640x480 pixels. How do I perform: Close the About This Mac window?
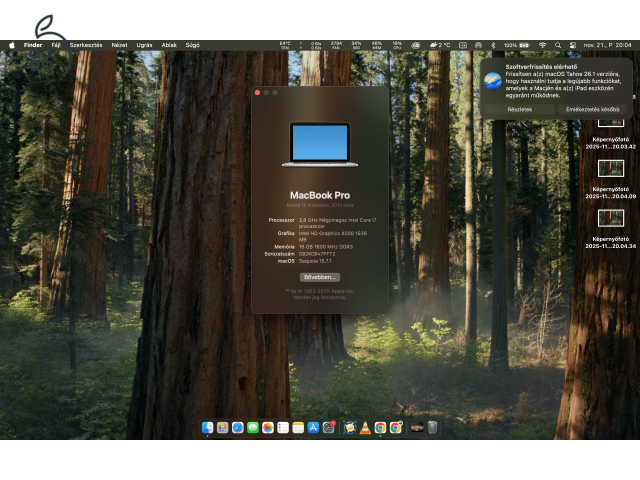(x=258, y=93)
